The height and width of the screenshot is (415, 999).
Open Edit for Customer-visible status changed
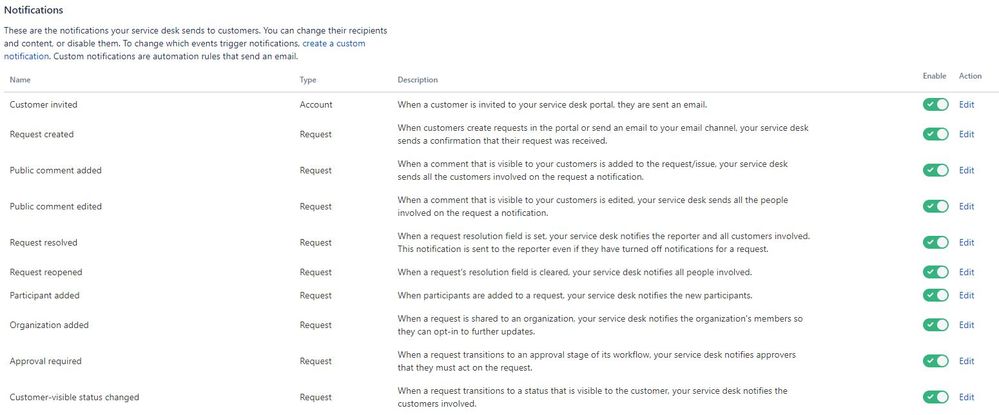[967, 397]
